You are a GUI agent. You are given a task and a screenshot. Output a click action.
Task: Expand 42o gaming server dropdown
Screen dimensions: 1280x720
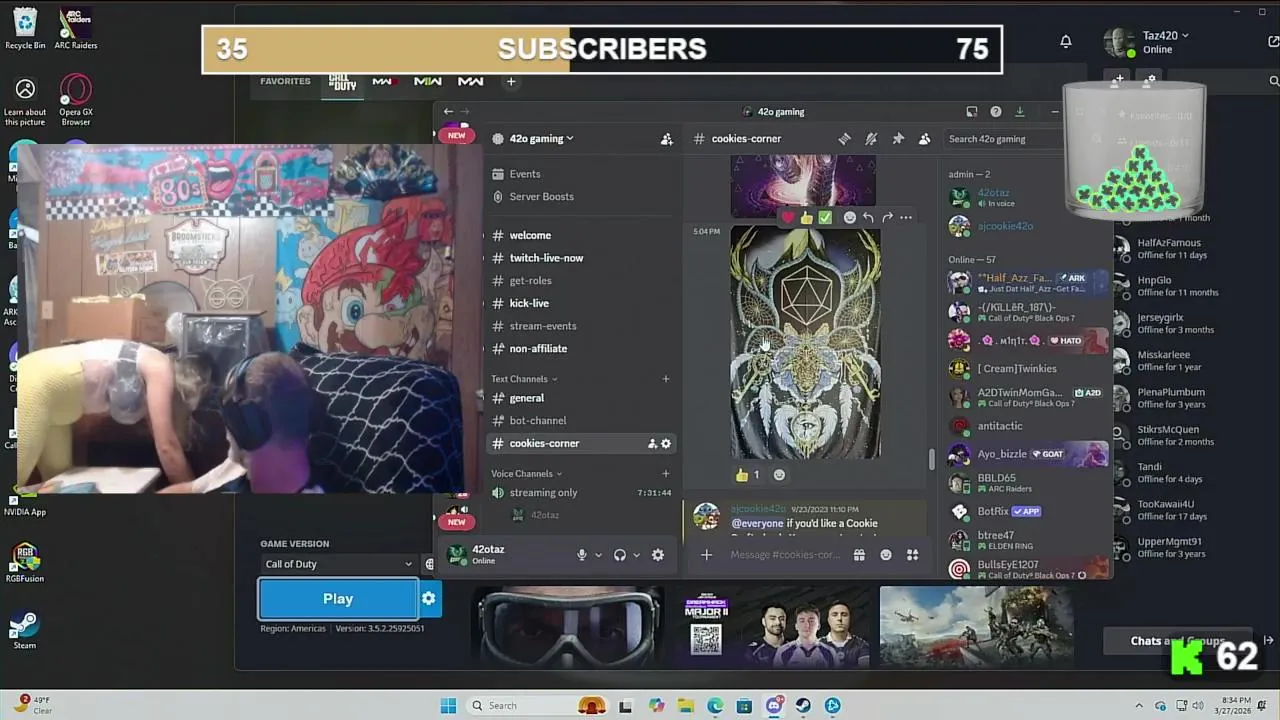tap(541, 139)
